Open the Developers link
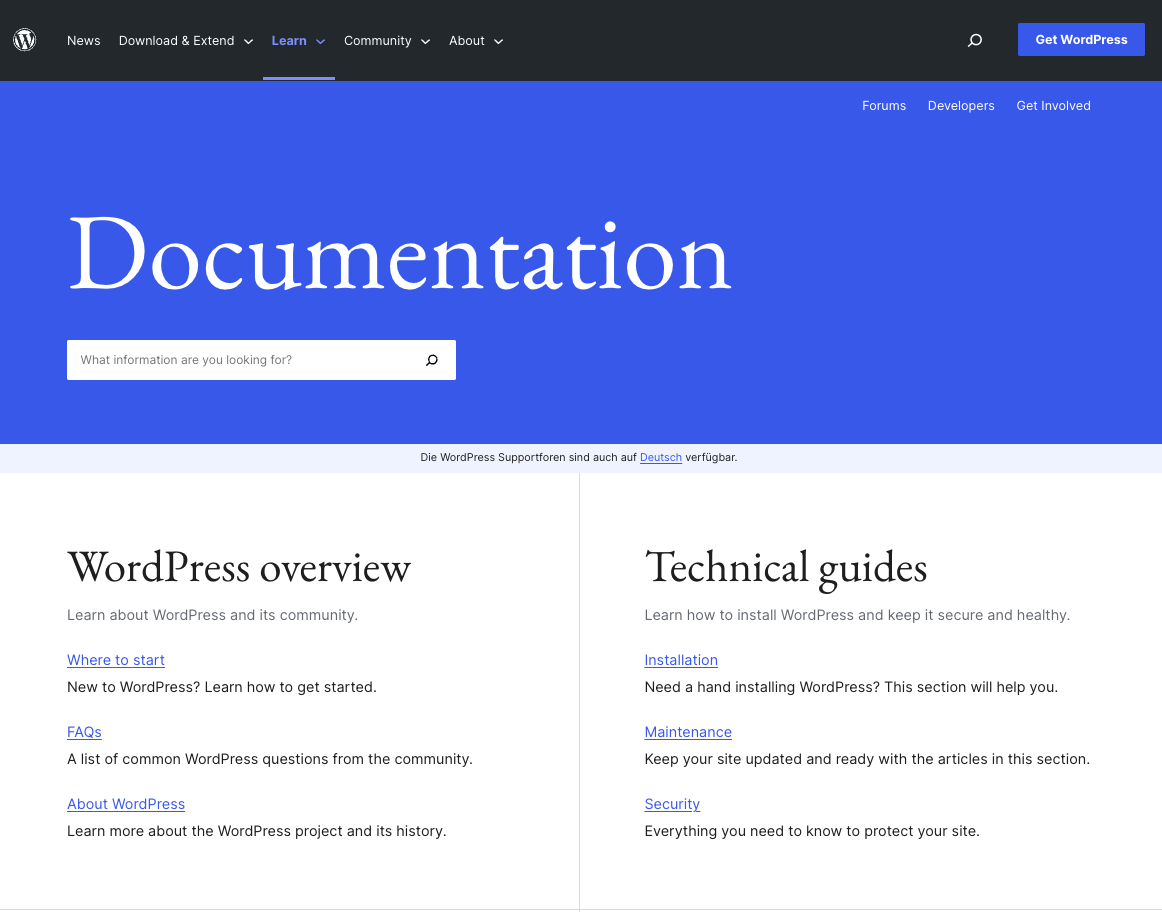 (x=961, y=106)
